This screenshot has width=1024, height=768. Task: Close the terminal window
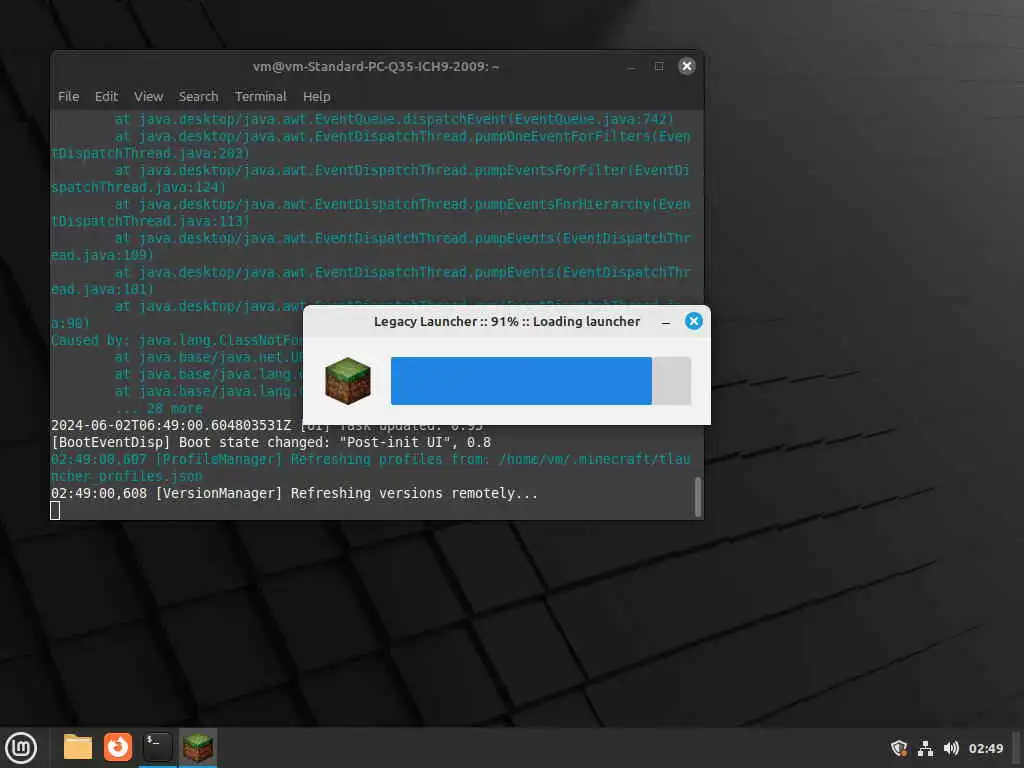tap(686, 66)
